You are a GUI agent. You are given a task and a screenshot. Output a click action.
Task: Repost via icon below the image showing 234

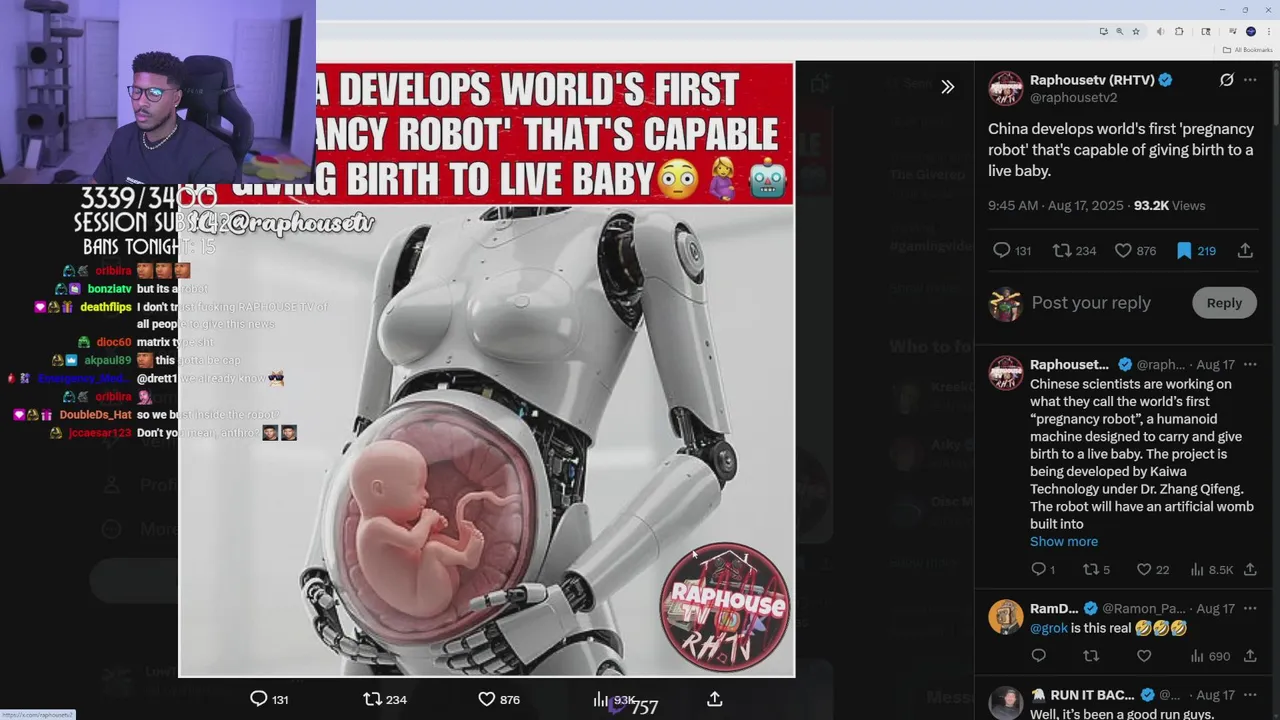(x=384, y=699)
